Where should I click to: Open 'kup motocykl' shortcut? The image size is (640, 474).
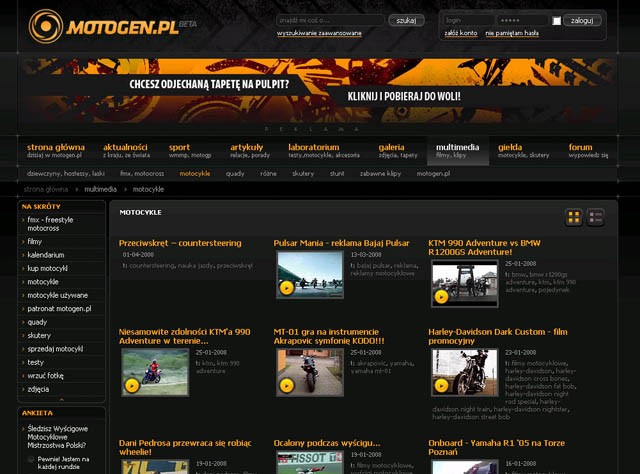click(x=47, y=269)
